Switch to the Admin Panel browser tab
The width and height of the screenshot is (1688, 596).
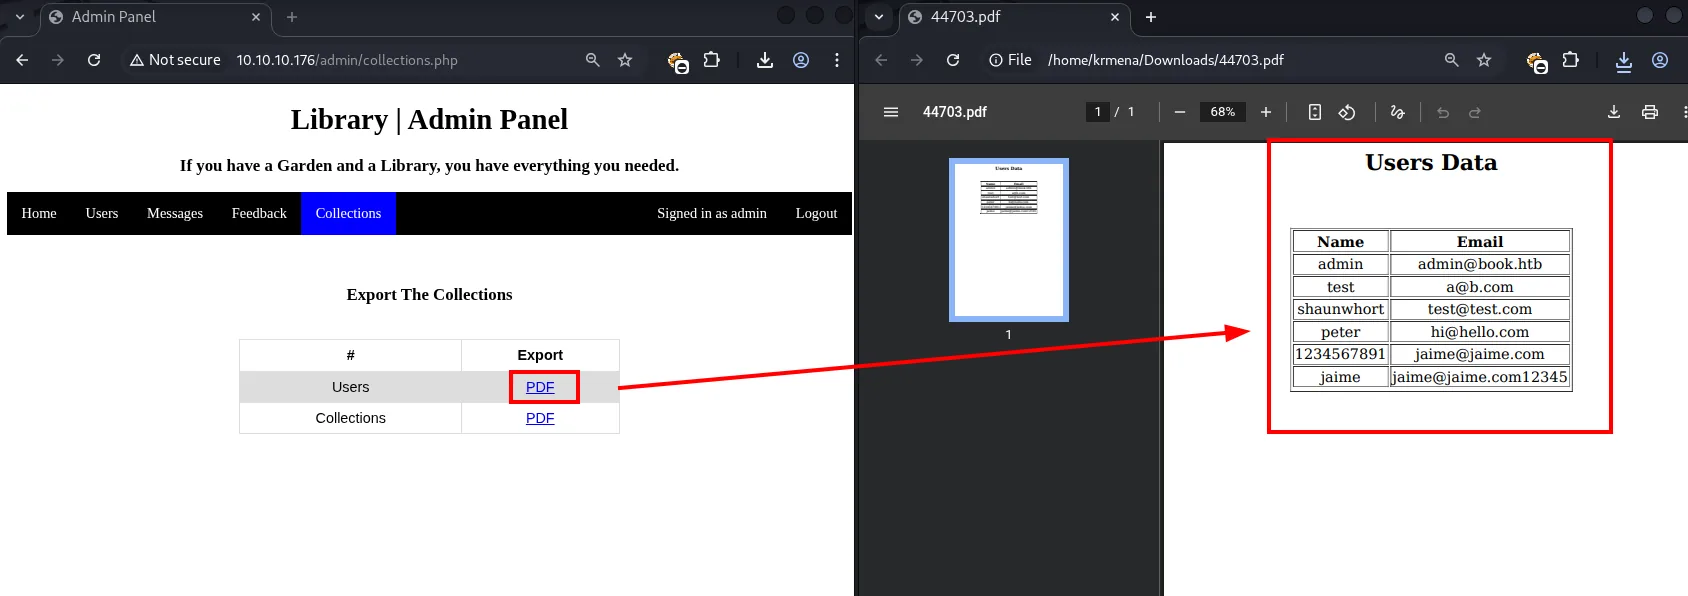(155, 17)
